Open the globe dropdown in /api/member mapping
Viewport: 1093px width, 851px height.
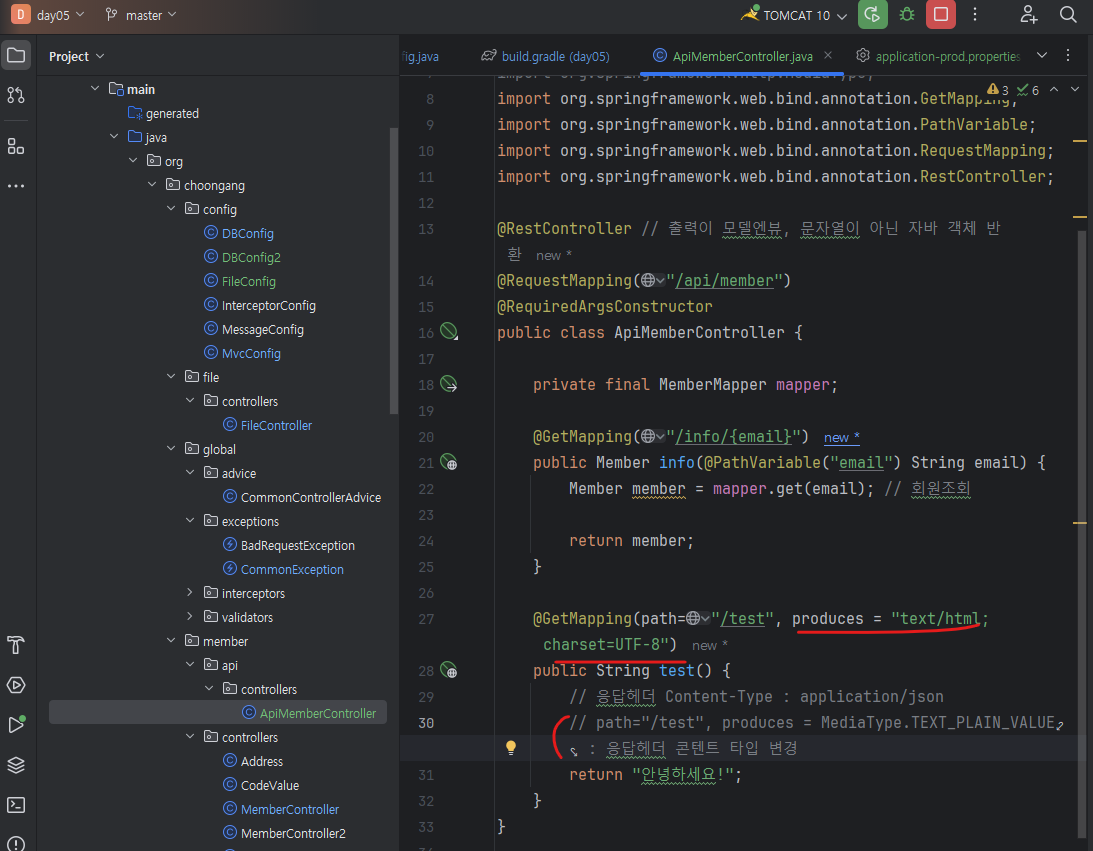click(653, 280)
